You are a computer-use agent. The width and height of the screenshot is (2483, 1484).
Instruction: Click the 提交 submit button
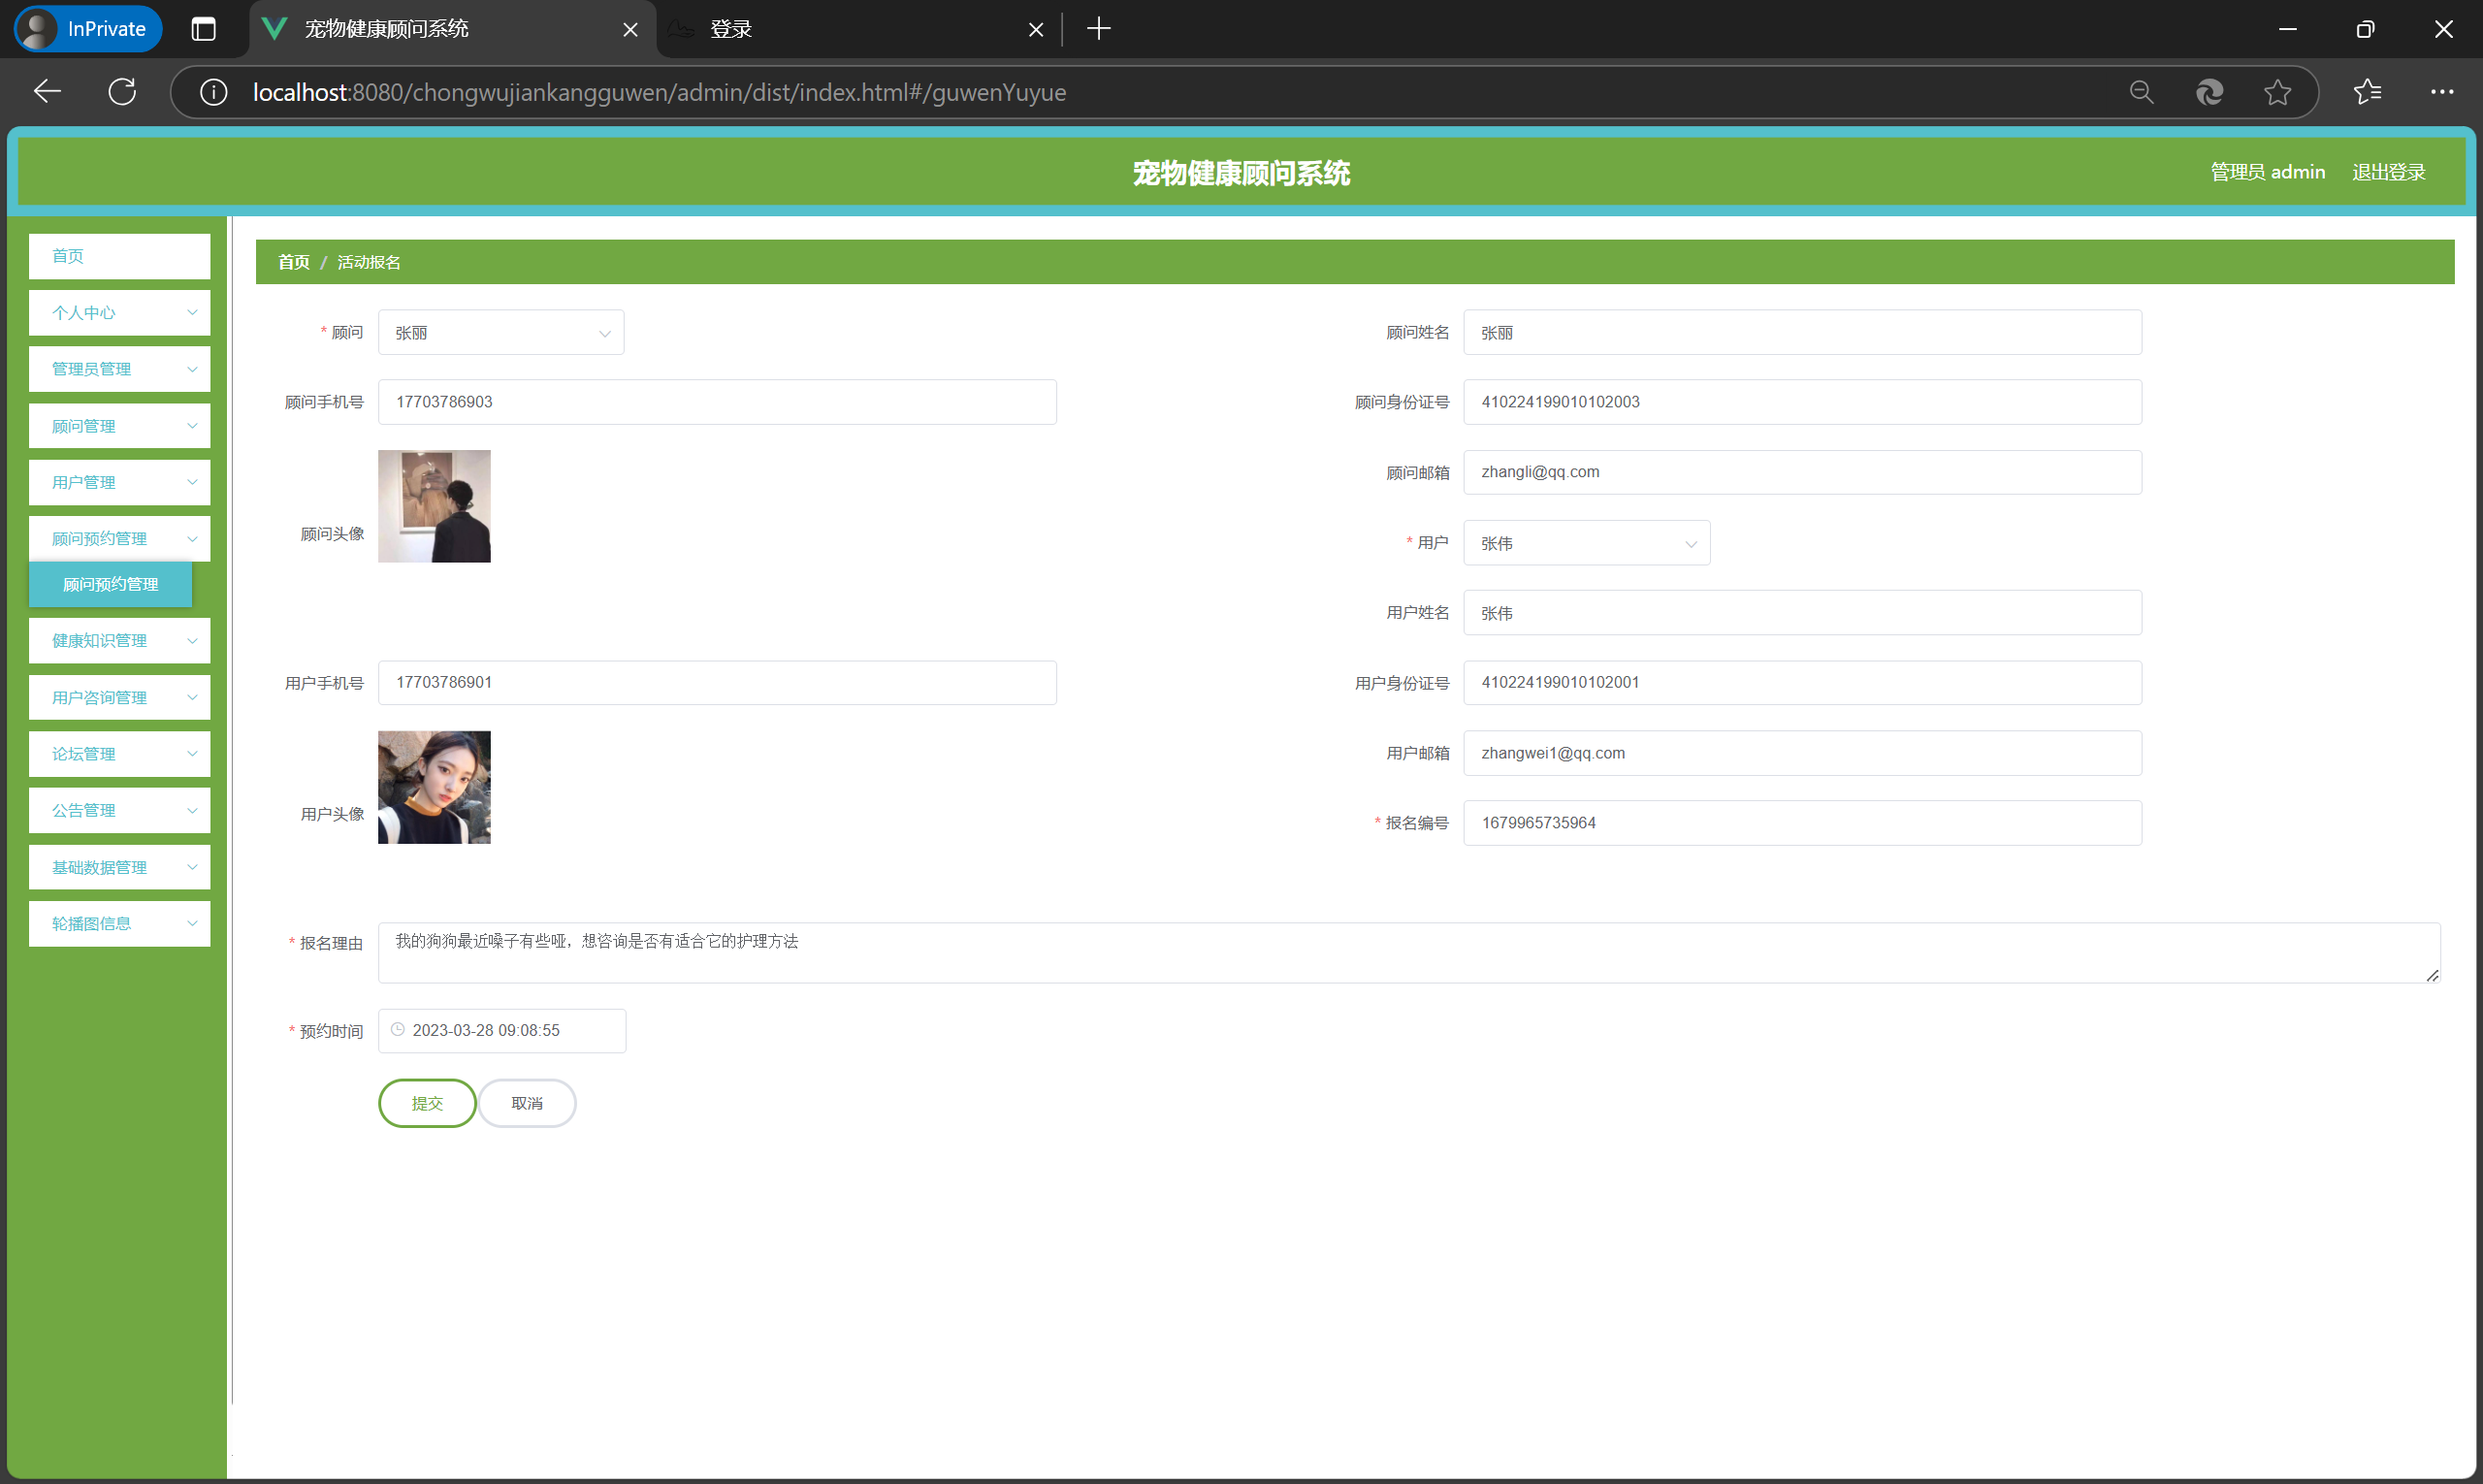(427, 1103)
